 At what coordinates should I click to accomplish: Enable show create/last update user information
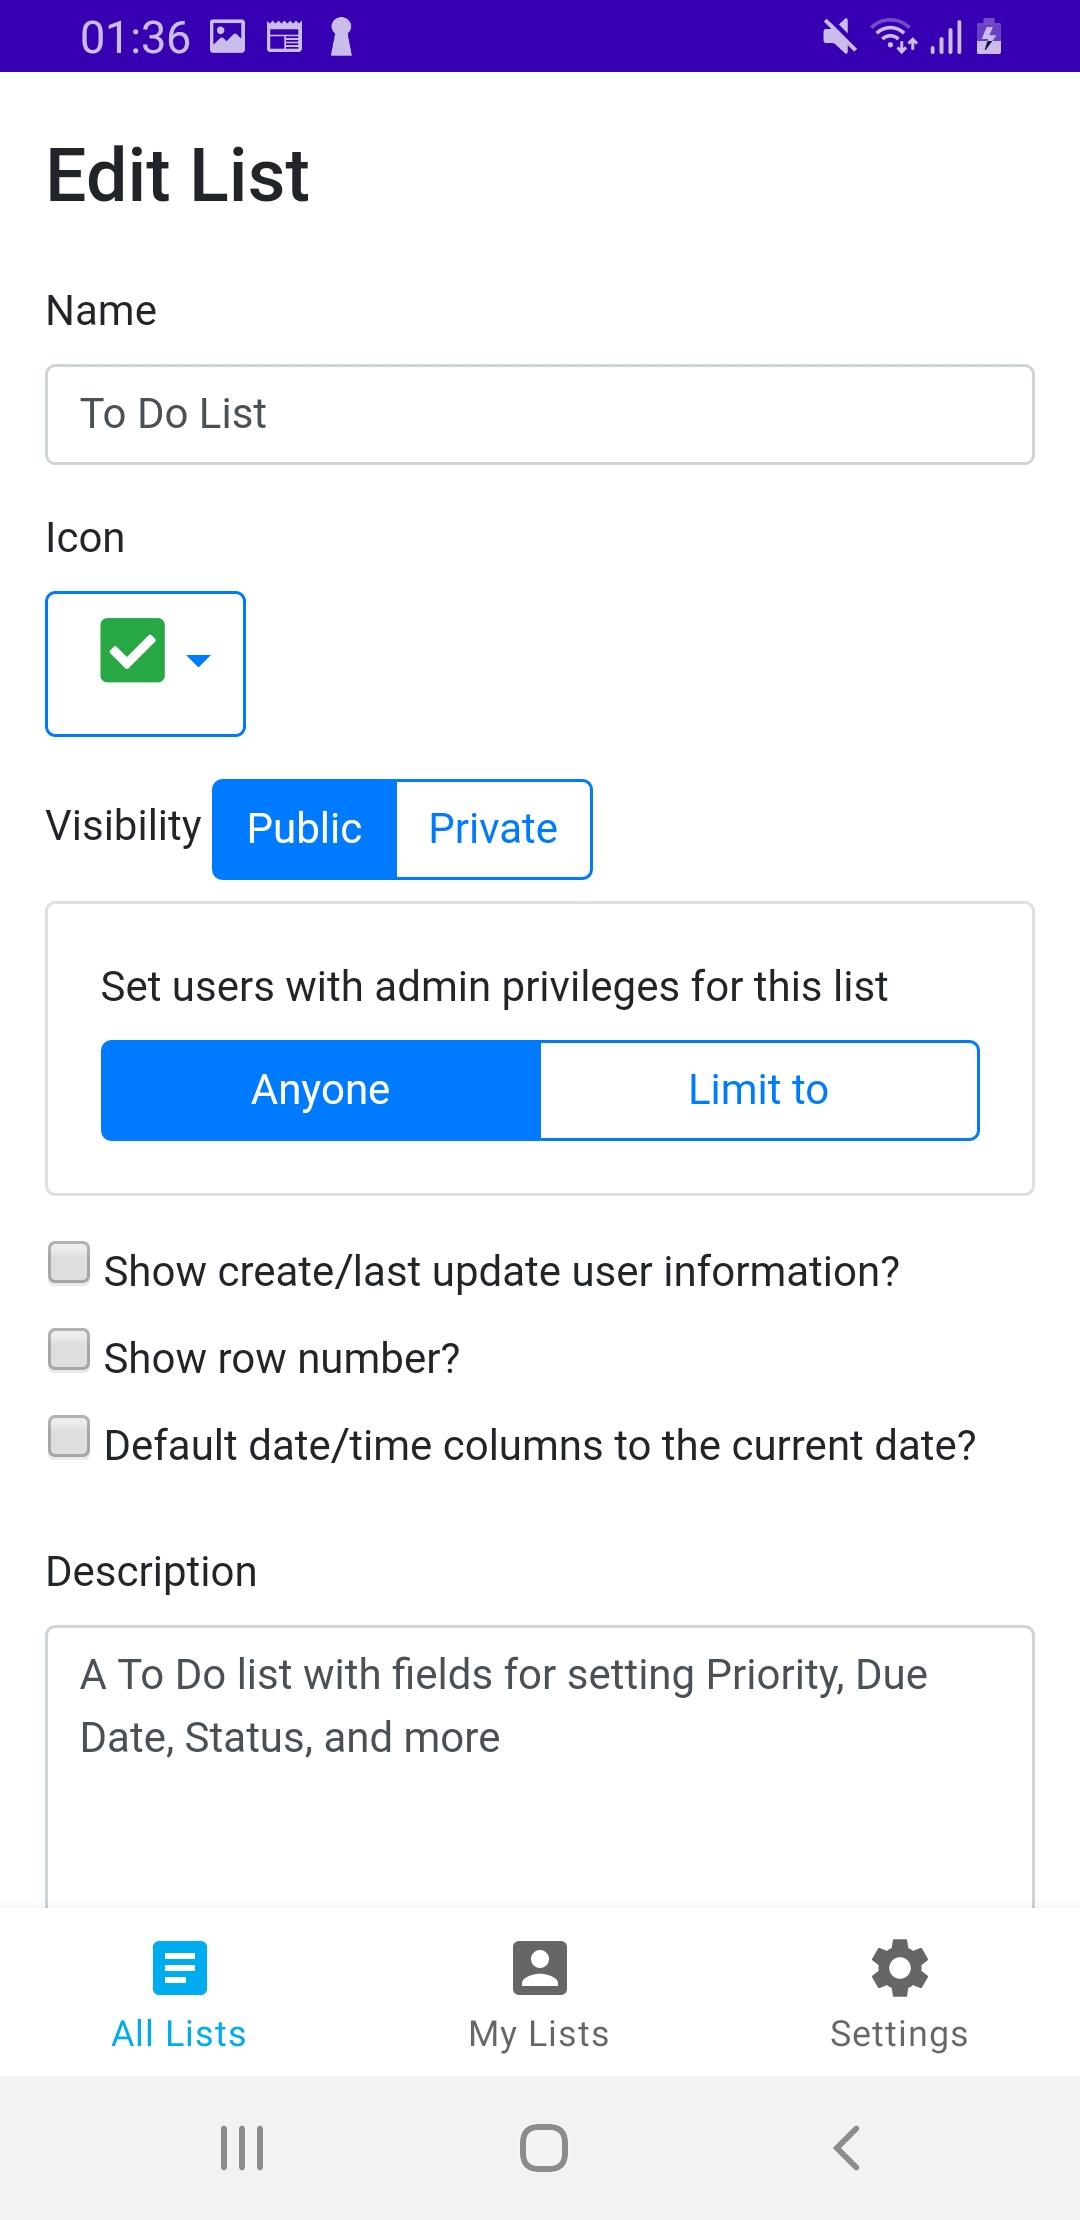point(69,1263)
